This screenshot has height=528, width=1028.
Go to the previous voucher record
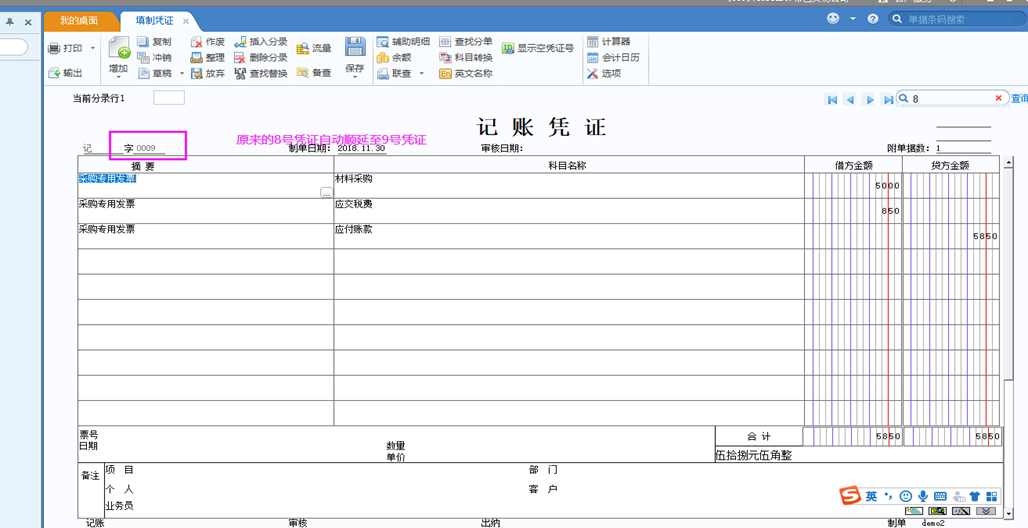coord(850,99)
